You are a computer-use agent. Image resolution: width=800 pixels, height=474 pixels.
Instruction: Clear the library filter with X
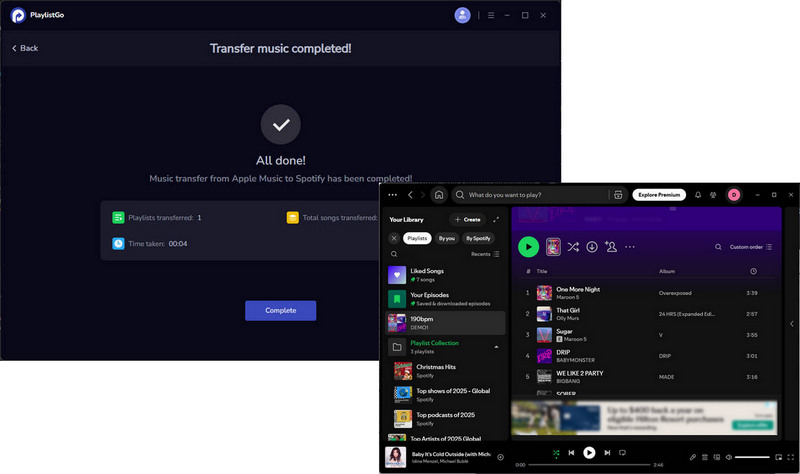394,238
